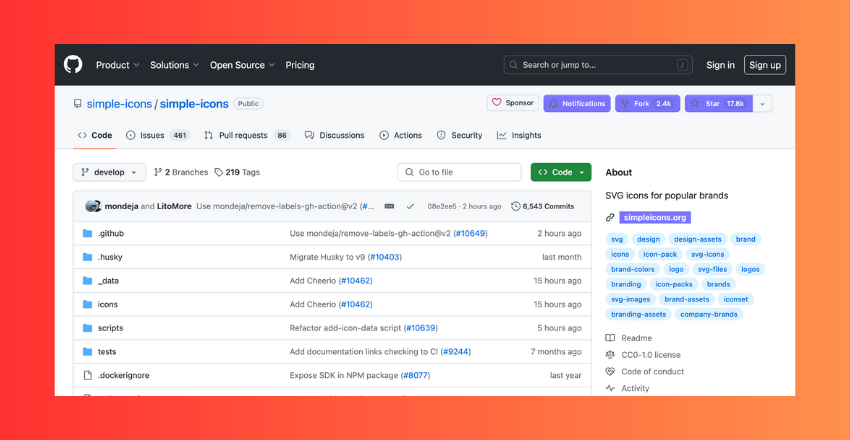Open the Solutions menu
850x440 pixels.
click(x=175, y=65)
